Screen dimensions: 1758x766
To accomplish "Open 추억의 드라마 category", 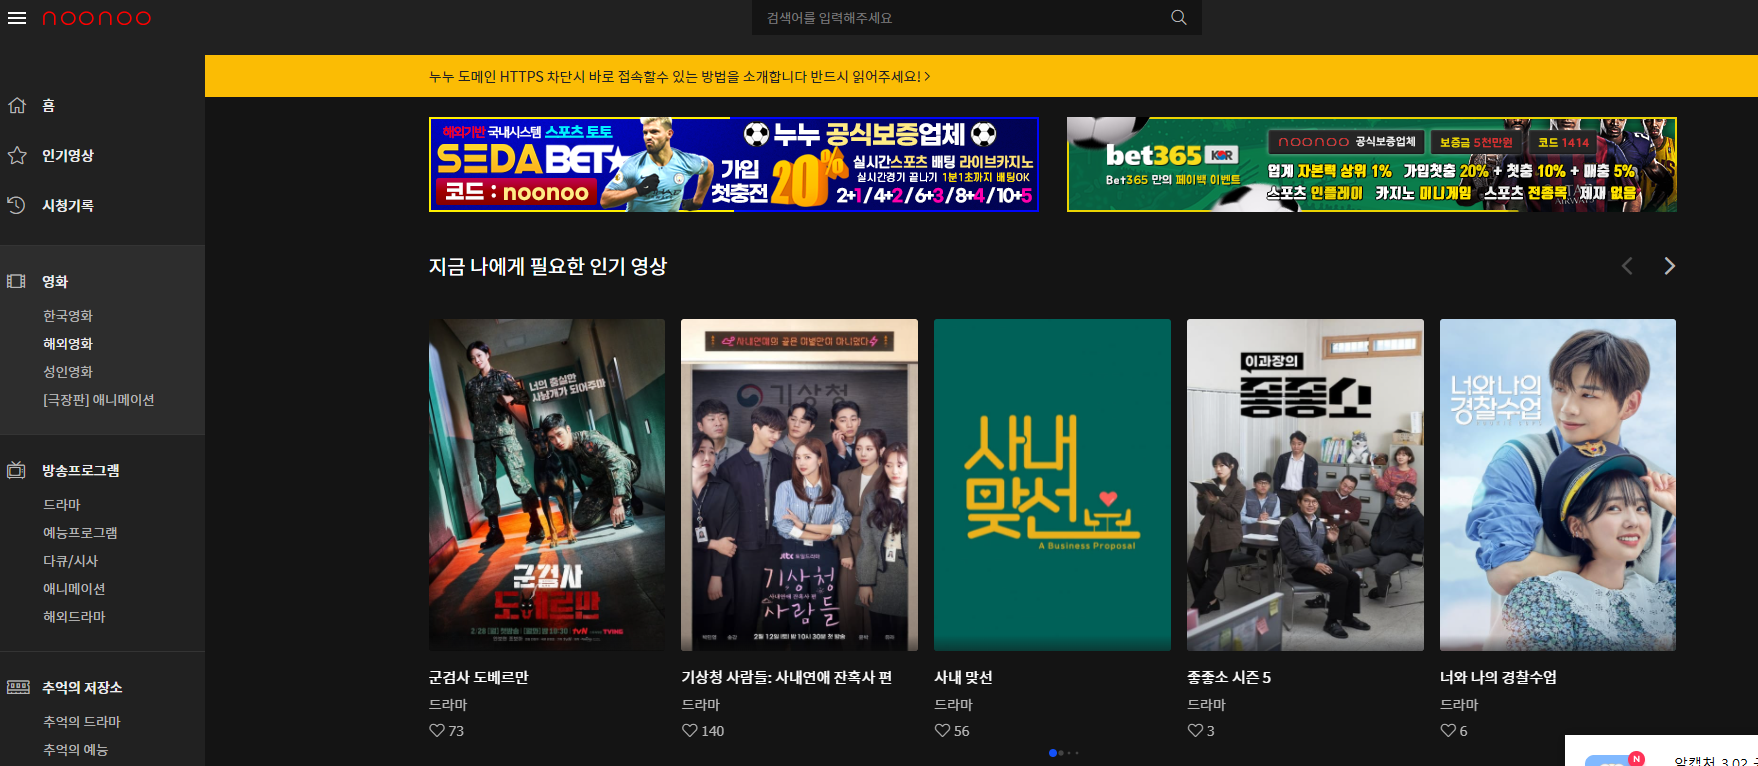I will point(82,721).
